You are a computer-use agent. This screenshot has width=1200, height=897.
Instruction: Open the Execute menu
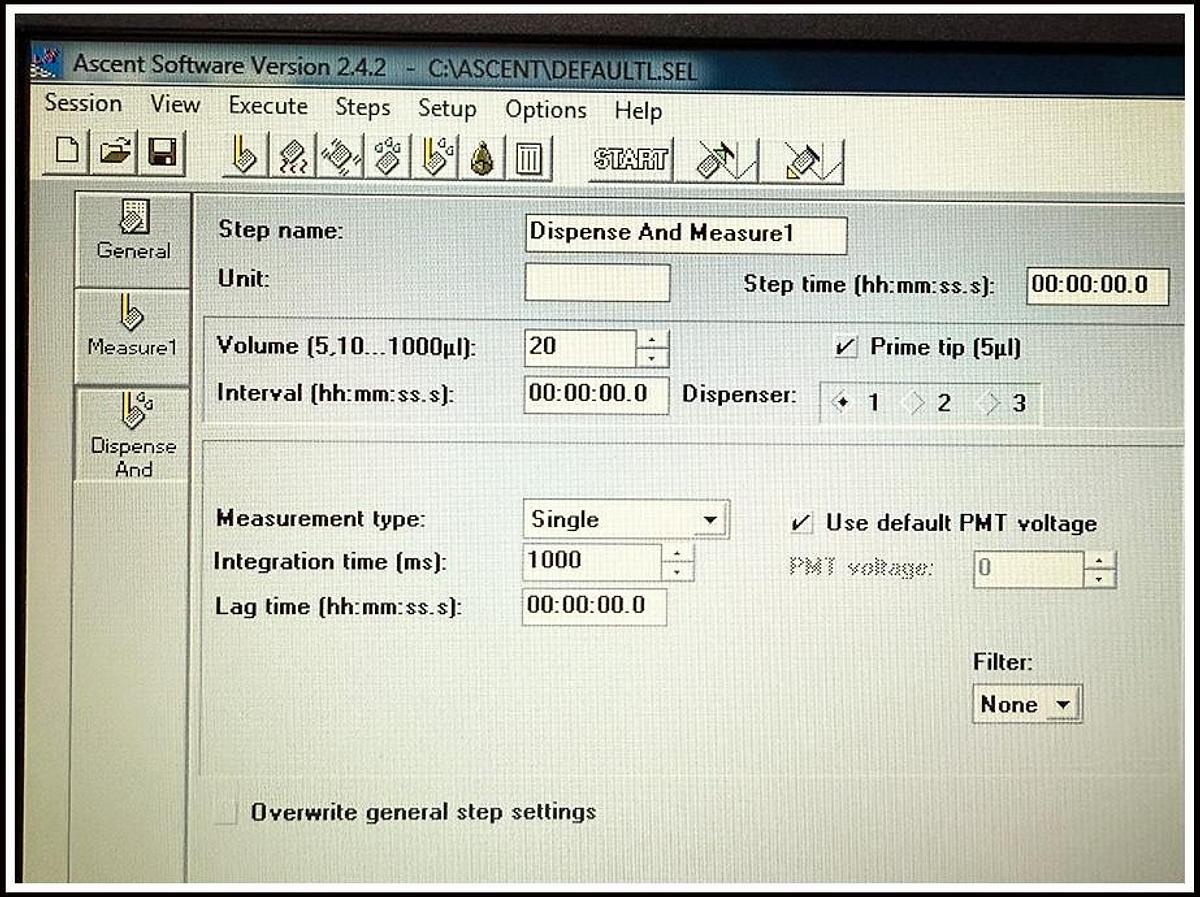268,105
